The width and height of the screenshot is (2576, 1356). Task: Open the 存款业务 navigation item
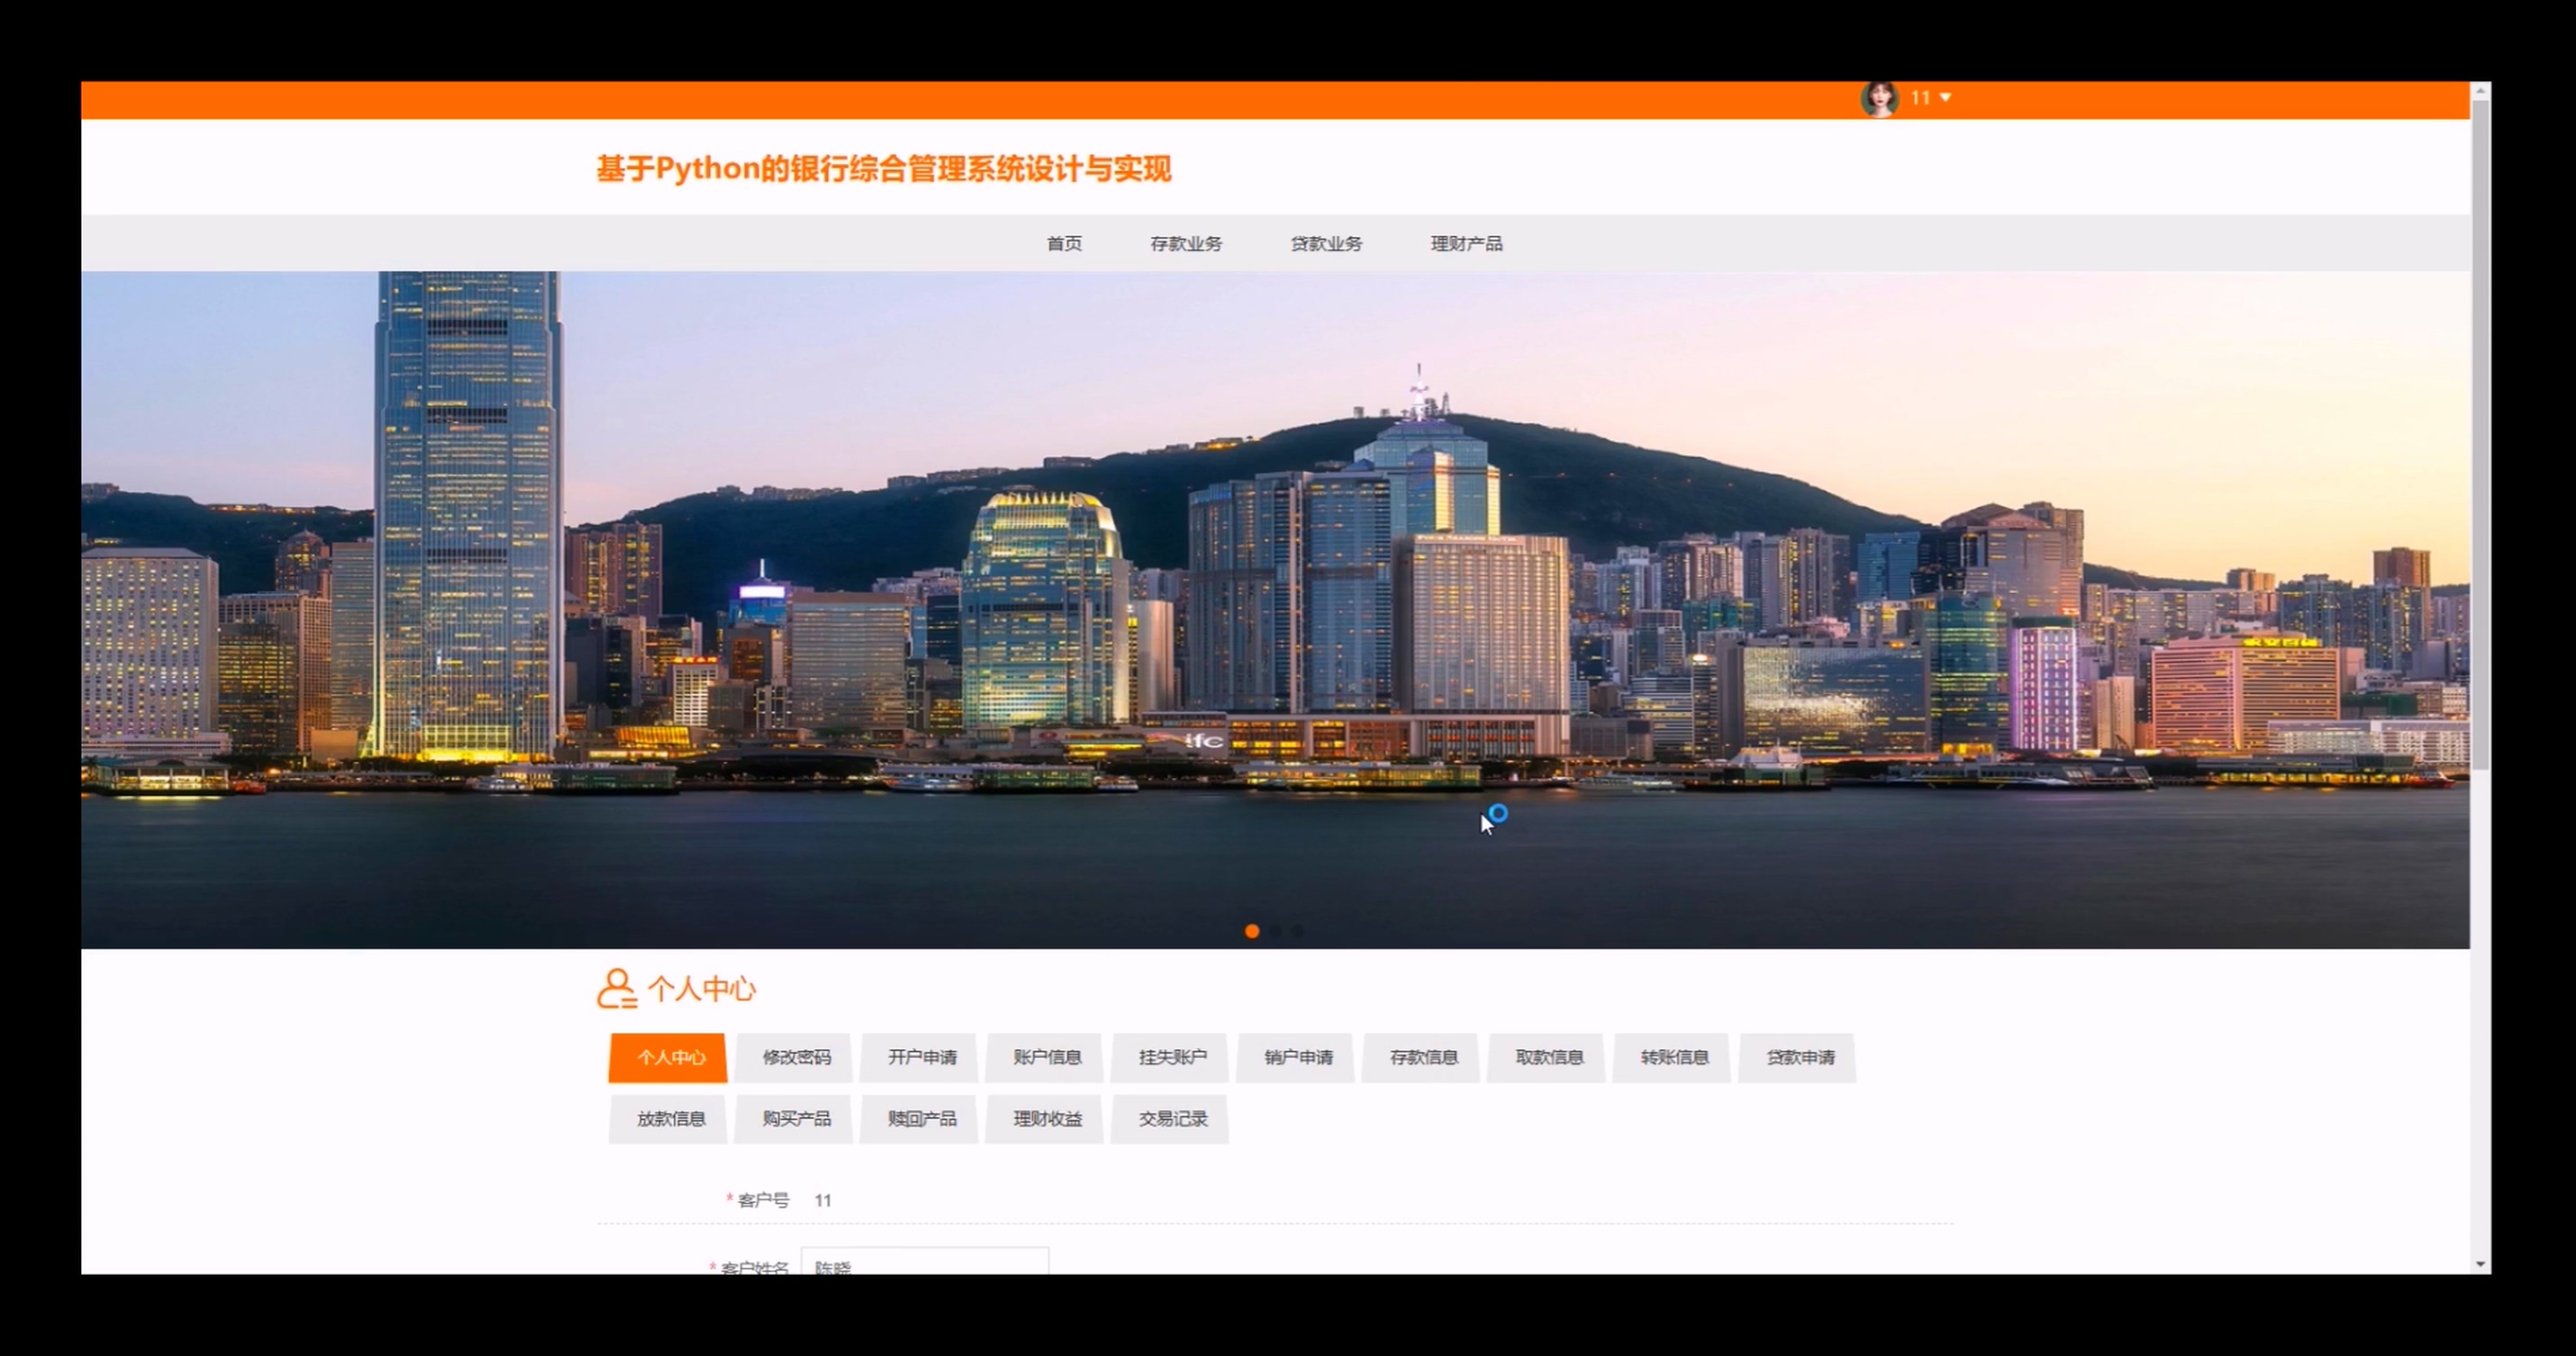[x=1185, y=243]
